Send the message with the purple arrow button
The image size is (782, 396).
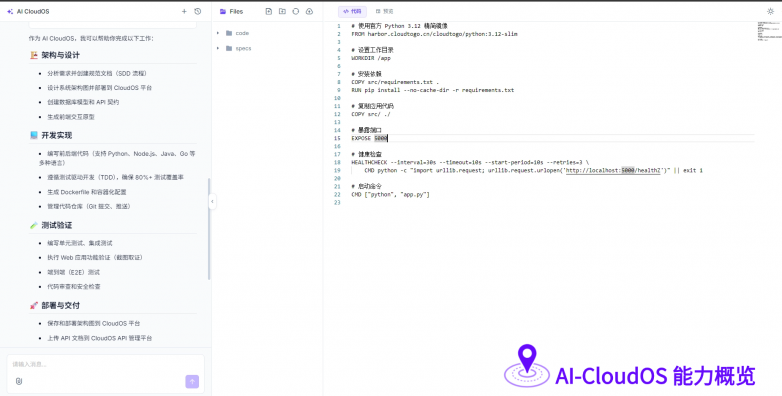(x=192, y=382)
